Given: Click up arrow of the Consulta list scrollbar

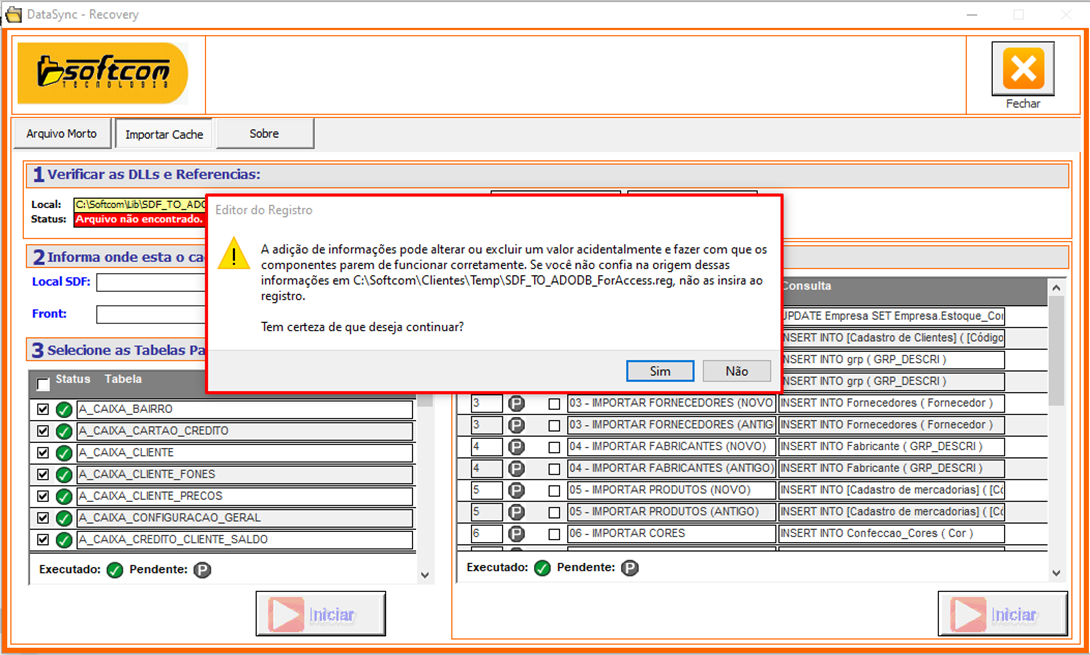Looking at the screenshot, I should click(1055, 288).
